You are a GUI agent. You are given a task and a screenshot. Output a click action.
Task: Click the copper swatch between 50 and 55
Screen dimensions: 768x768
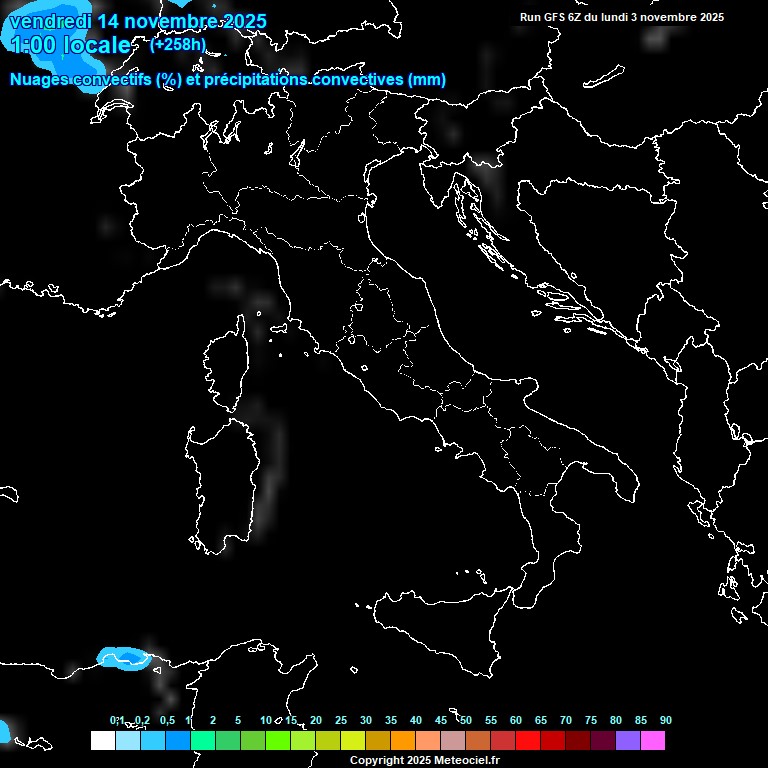tap(478, 740)
